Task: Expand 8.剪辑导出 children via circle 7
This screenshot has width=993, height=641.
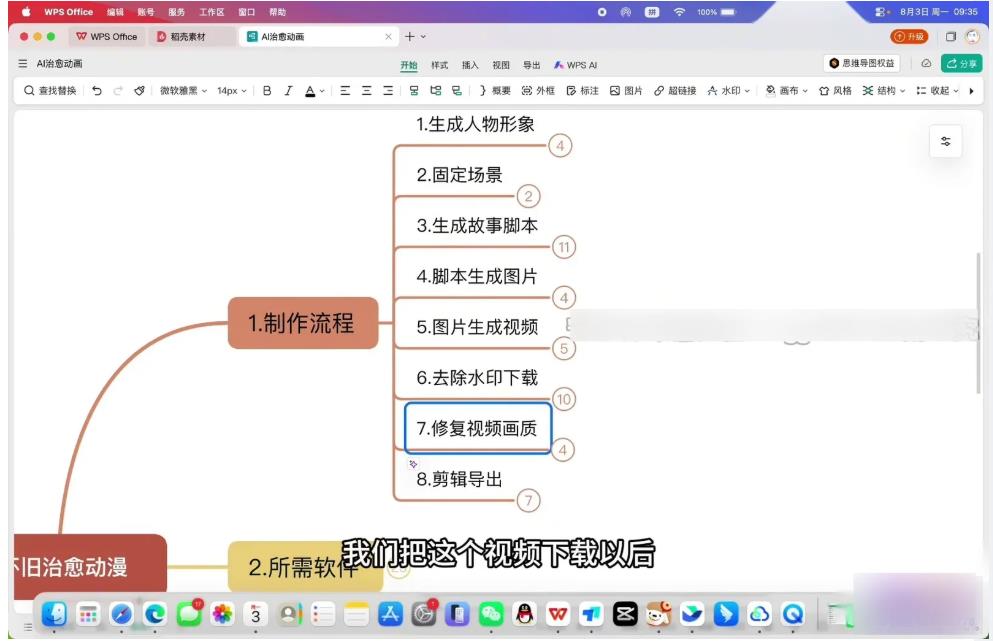Action: [x=528, y=500]
